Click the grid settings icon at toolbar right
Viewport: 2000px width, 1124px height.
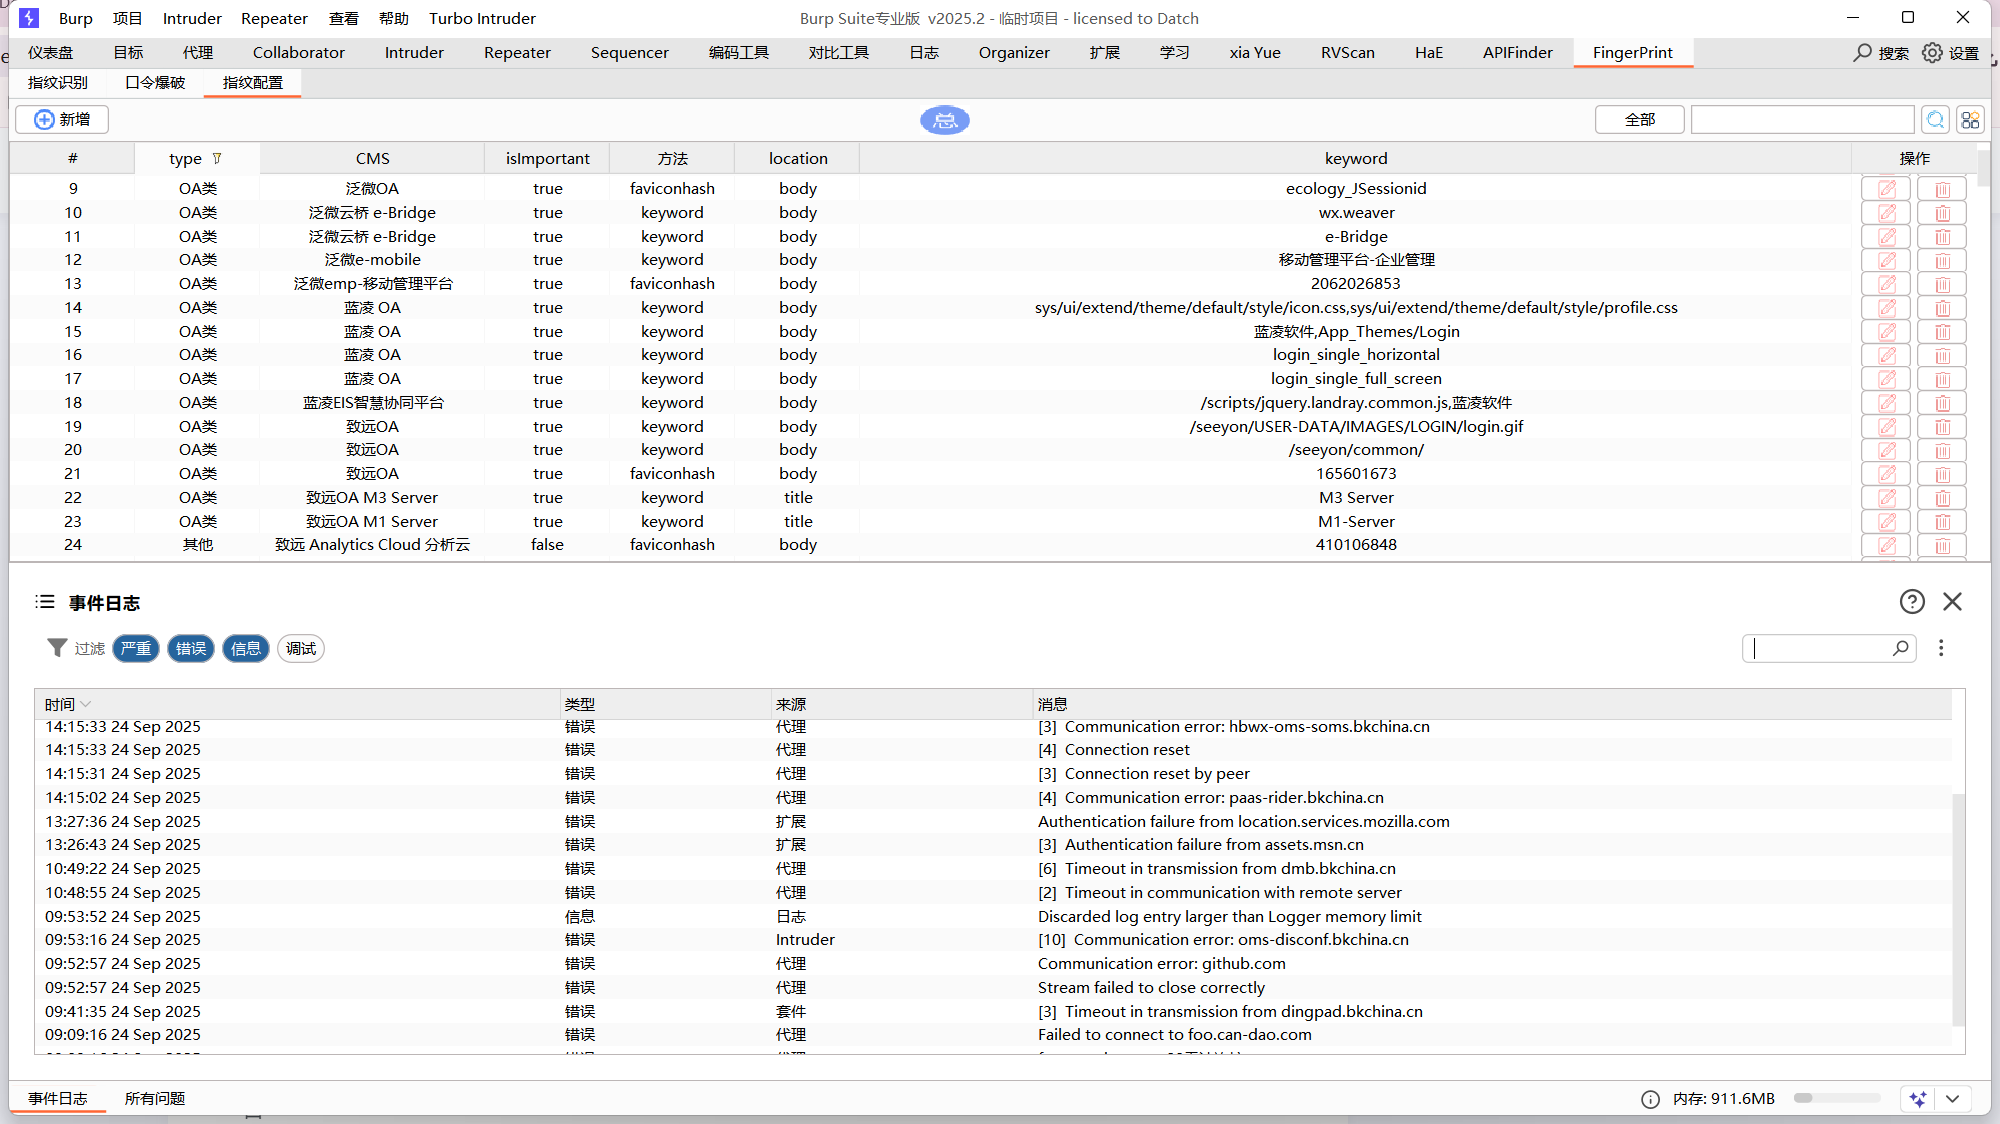1970,120
